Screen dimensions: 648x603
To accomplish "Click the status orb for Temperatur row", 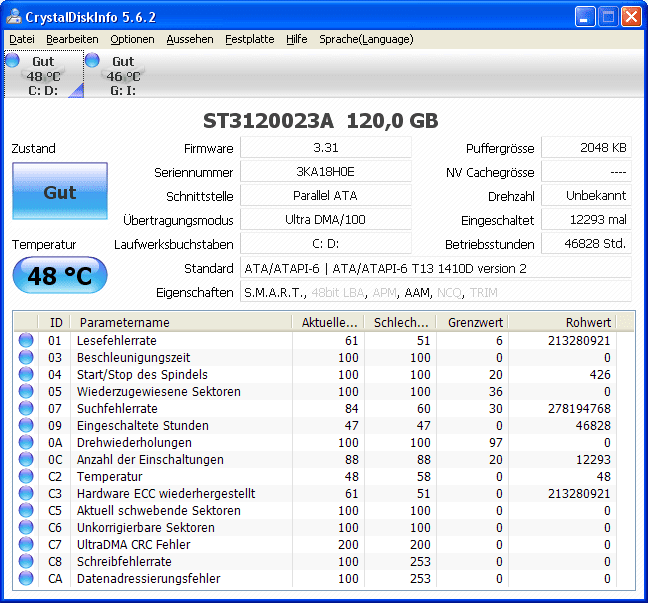I will [26, 476].
